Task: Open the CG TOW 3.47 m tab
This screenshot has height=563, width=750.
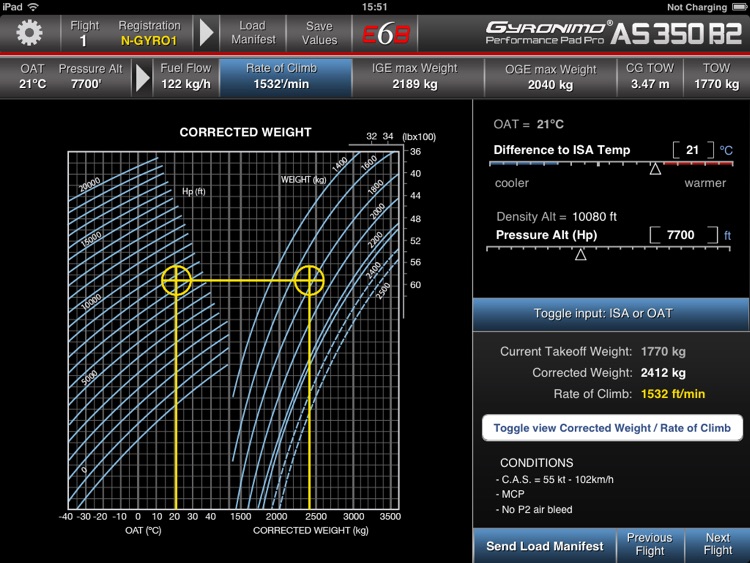Action: pos(650,77)
